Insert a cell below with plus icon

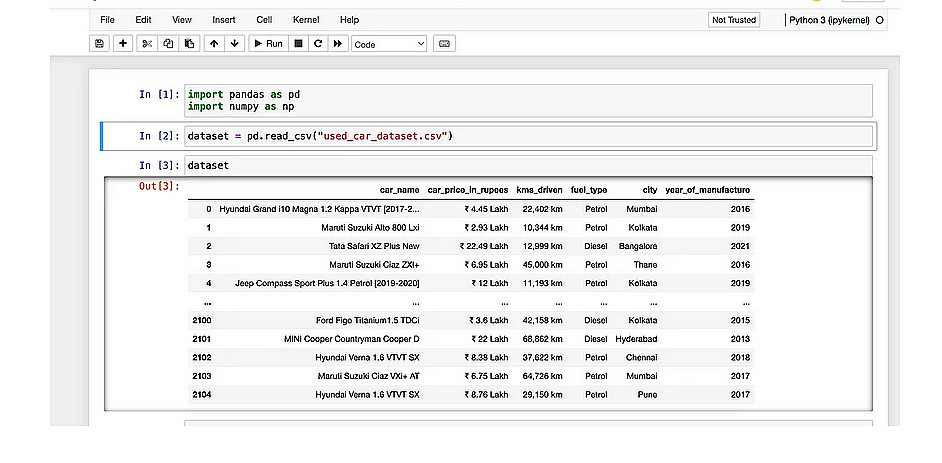(123, 44)
